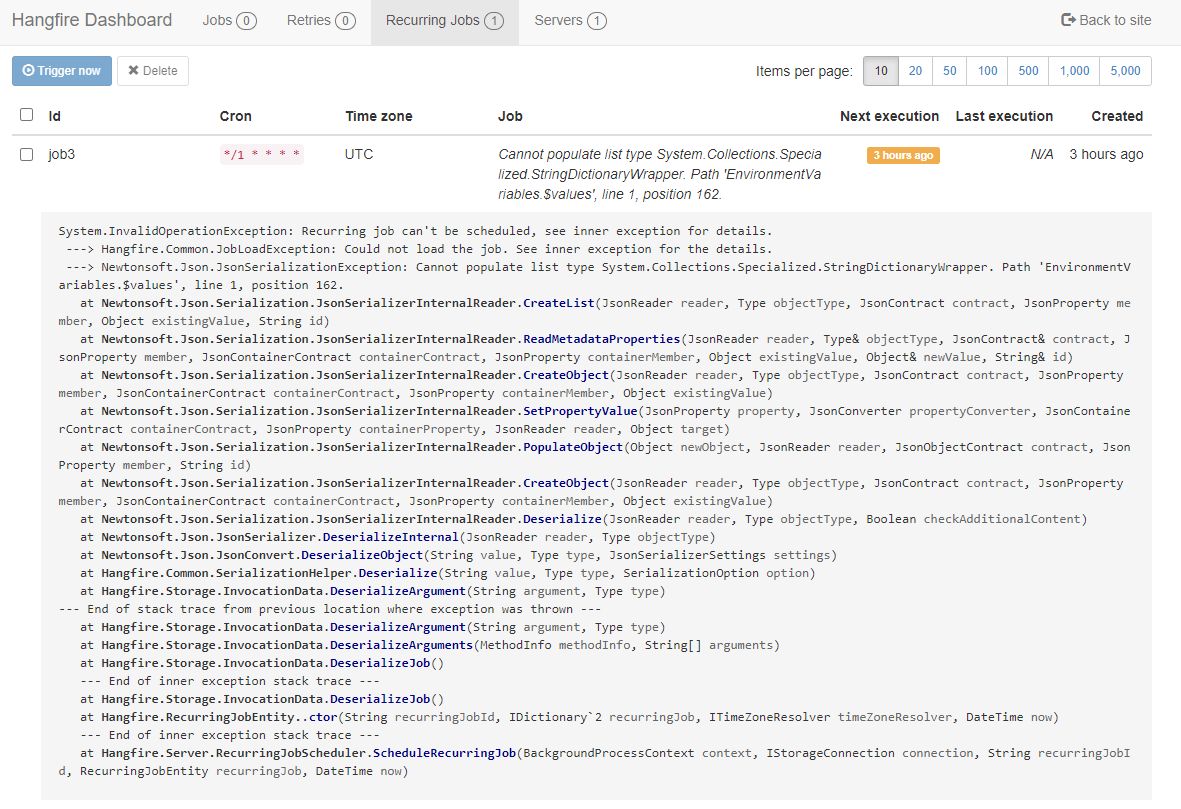
Task: Click the Last execution column header
Action: click(1004, 116)
